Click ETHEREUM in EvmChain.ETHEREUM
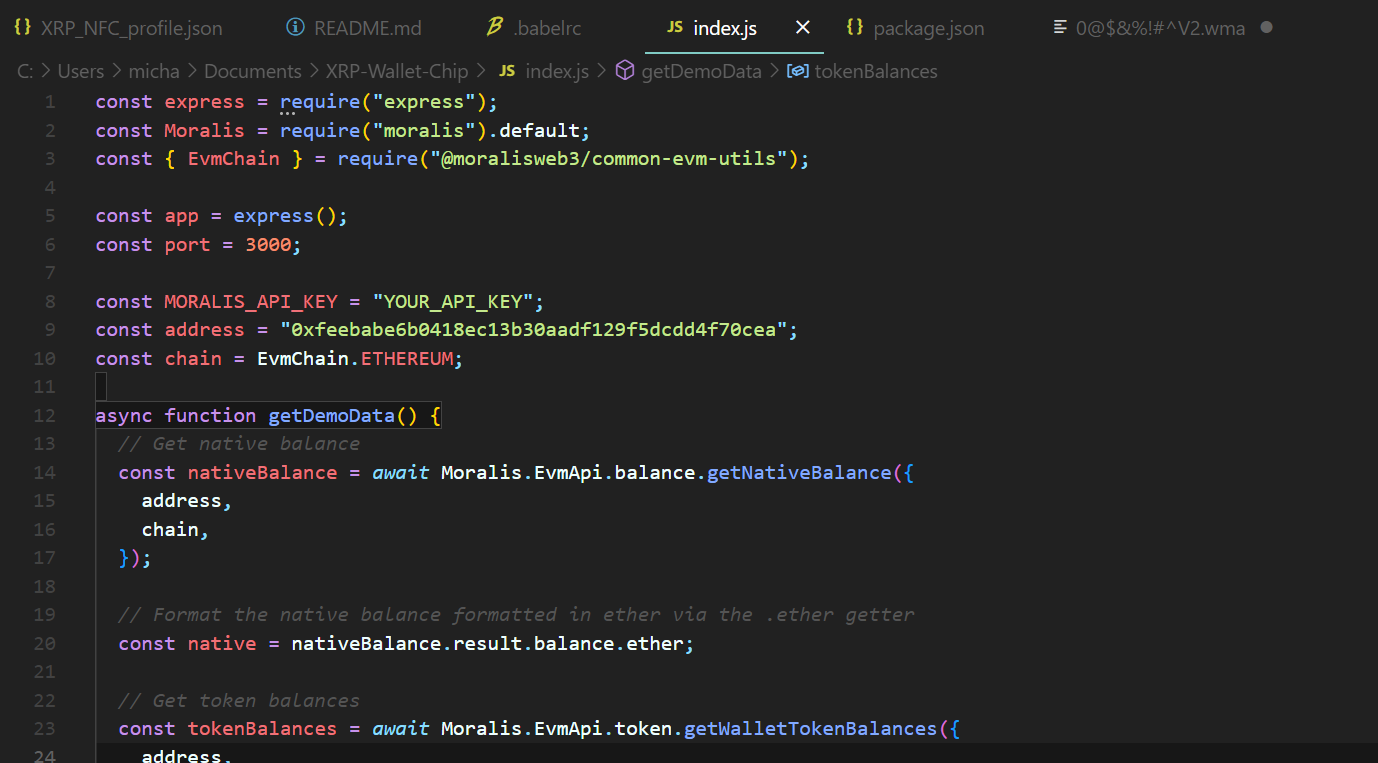This screenshot has width=1378, height=763. tap(407, 358)
